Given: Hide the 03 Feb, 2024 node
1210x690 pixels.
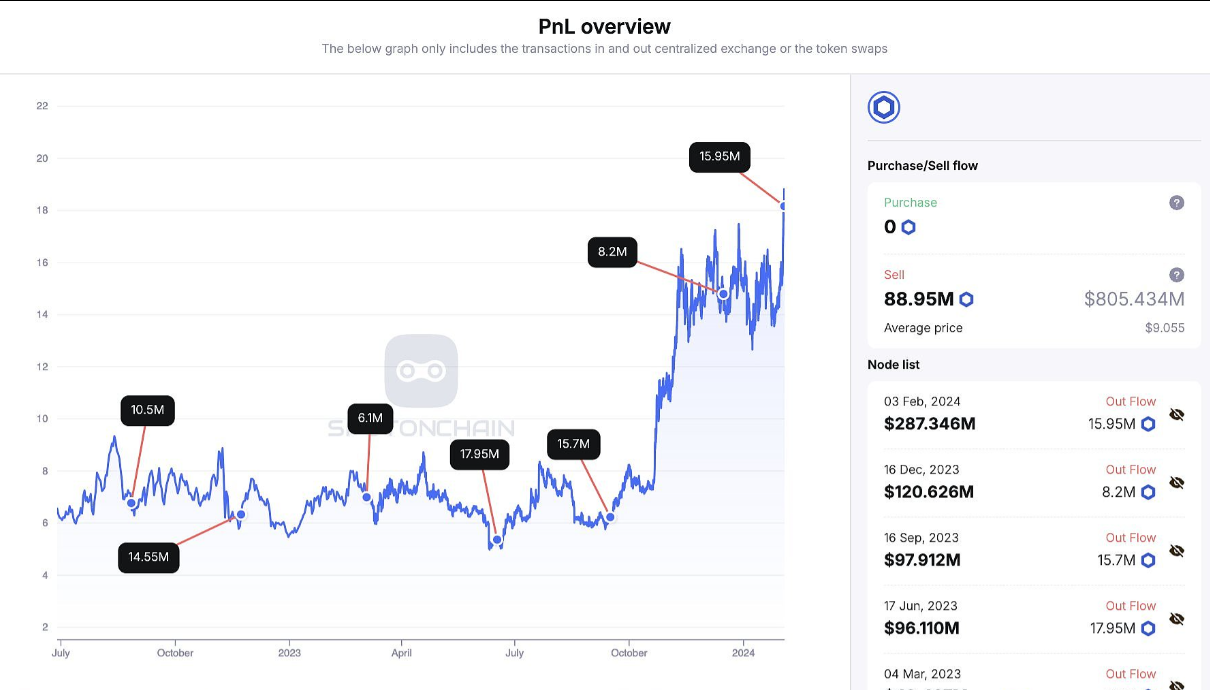Looking at the screenshot, I should pyautogui.click(x=1177, y=414).
